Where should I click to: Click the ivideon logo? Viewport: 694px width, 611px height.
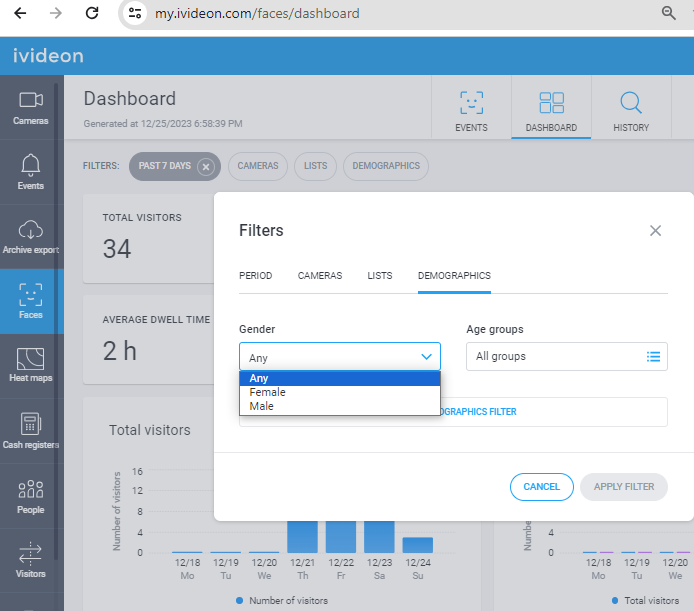click(x=48, y=56)
